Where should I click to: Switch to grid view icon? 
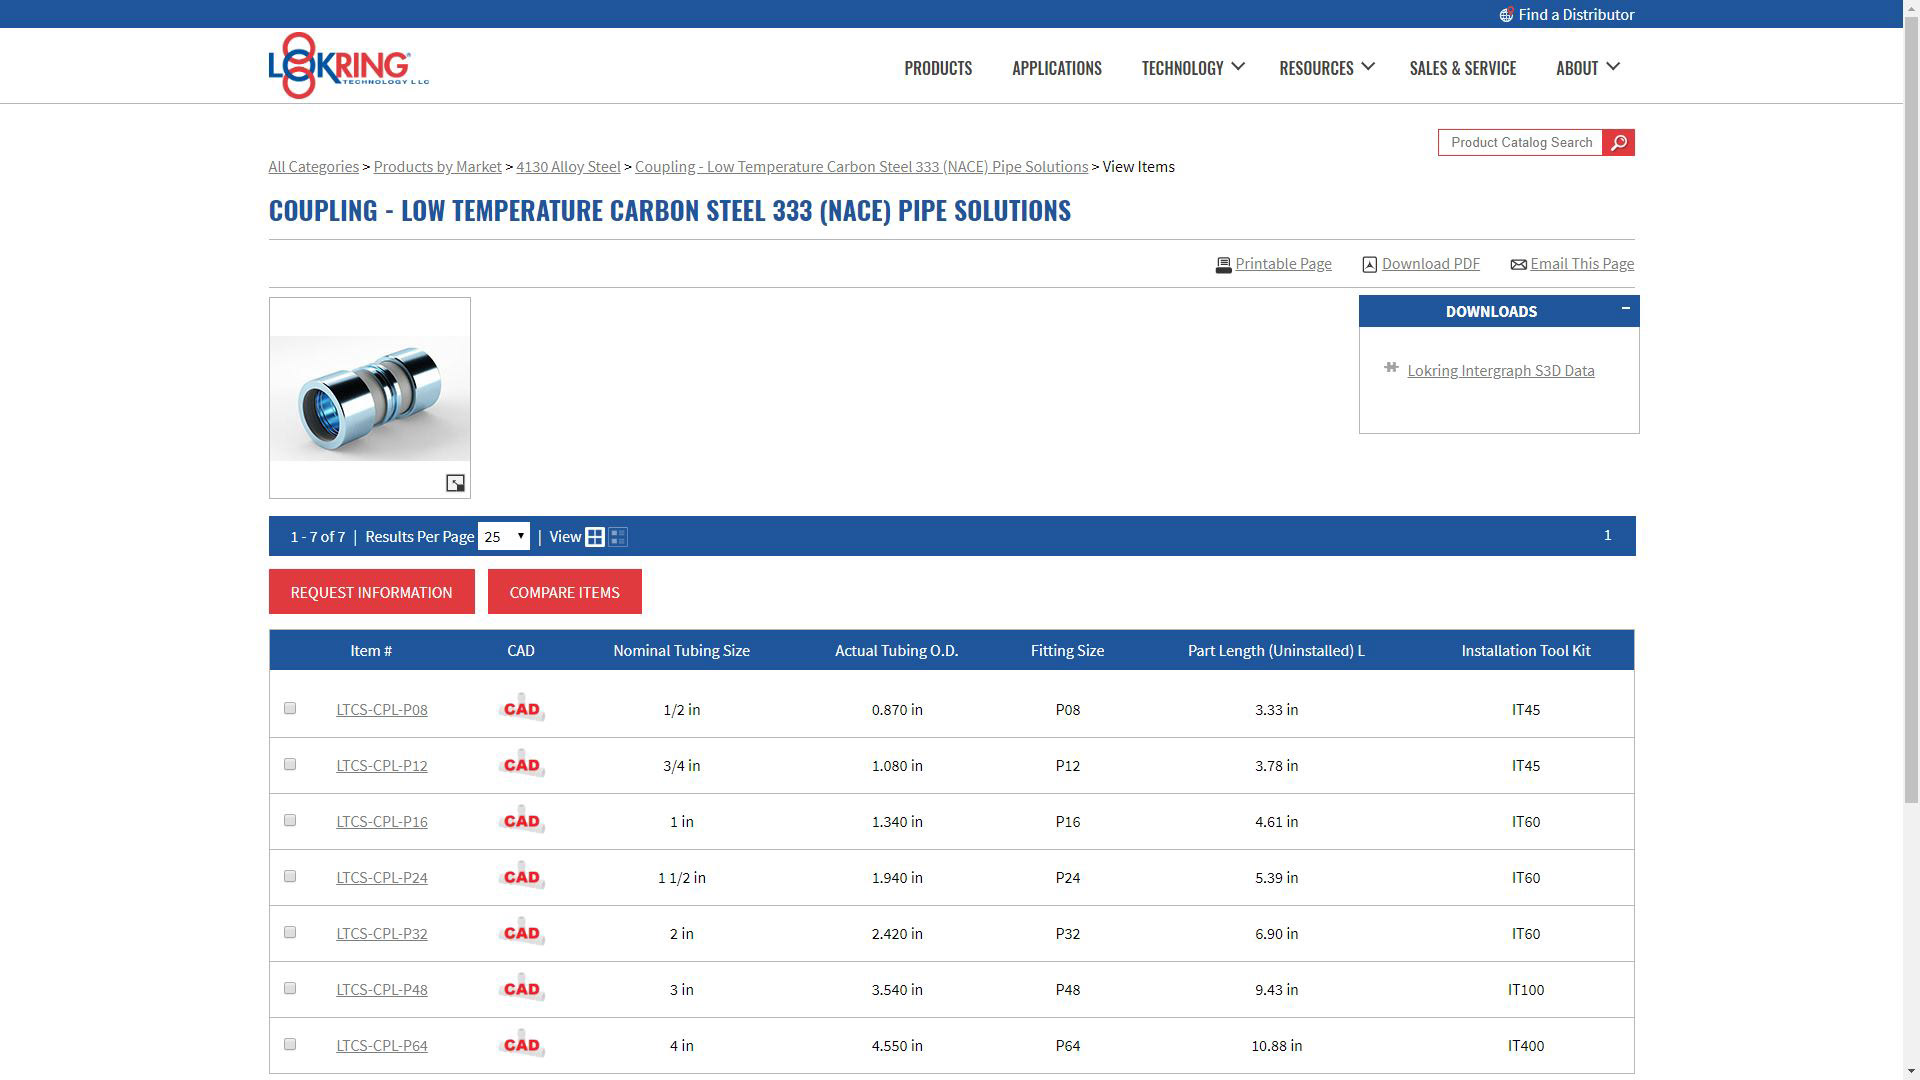click(595, 537)
